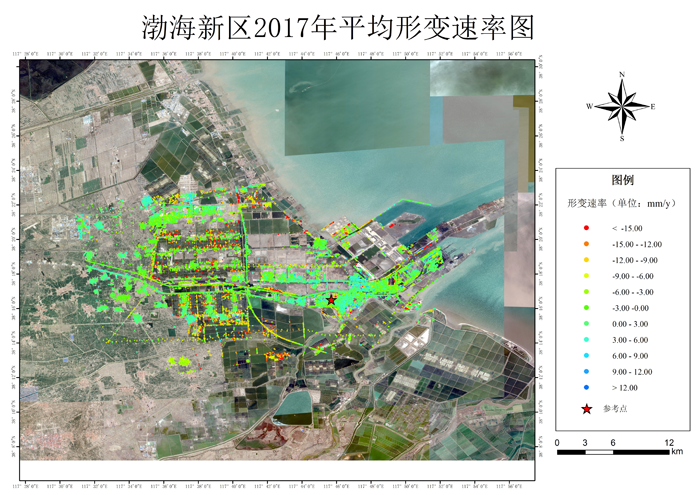700x495 pixels.
Task: Click the north arrow compass rose
Action: [x=621, y=106]
